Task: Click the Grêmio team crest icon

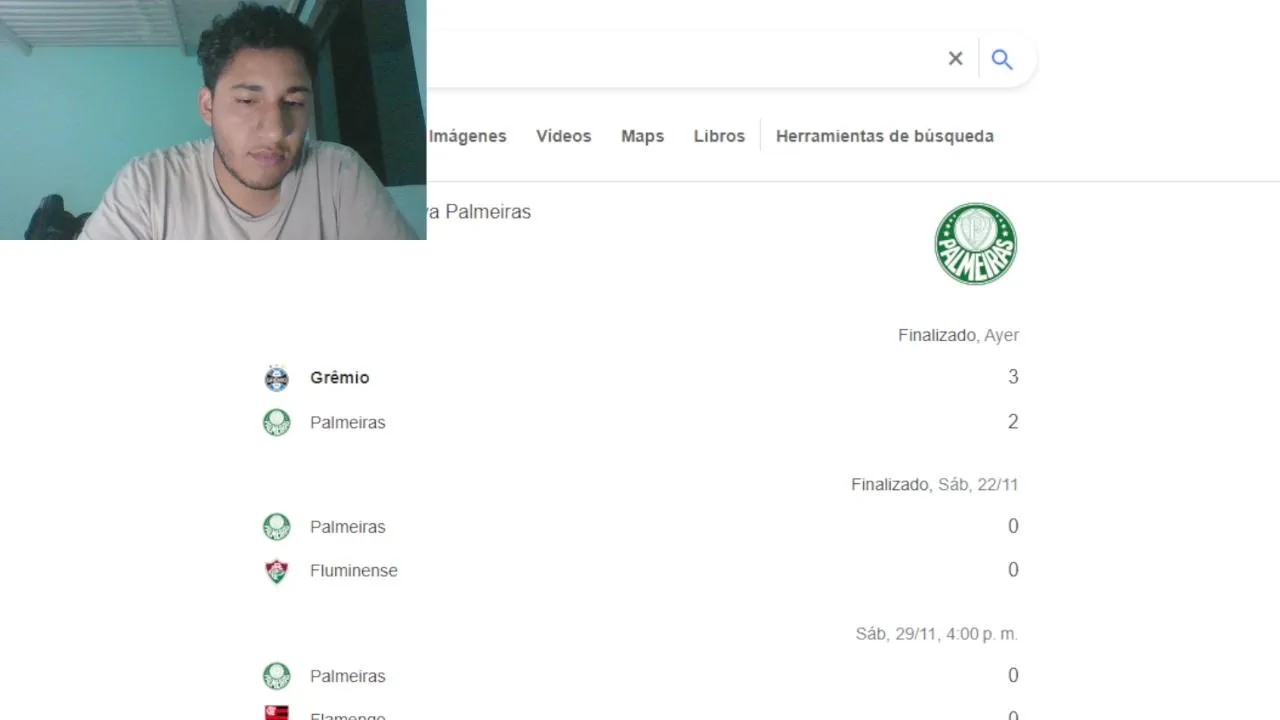Action: point(276,378)
